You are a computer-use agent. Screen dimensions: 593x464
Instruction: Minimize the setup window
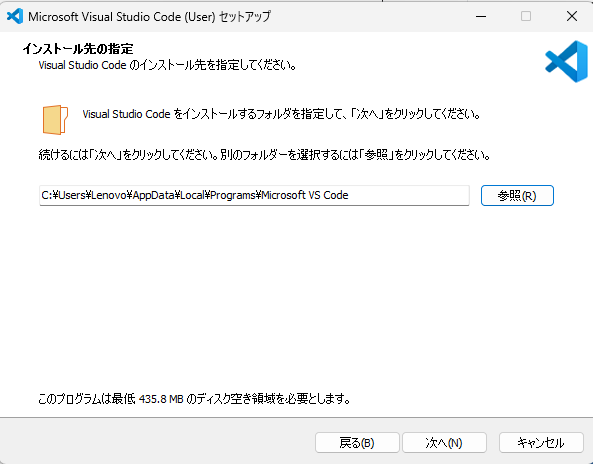point(481,16)
